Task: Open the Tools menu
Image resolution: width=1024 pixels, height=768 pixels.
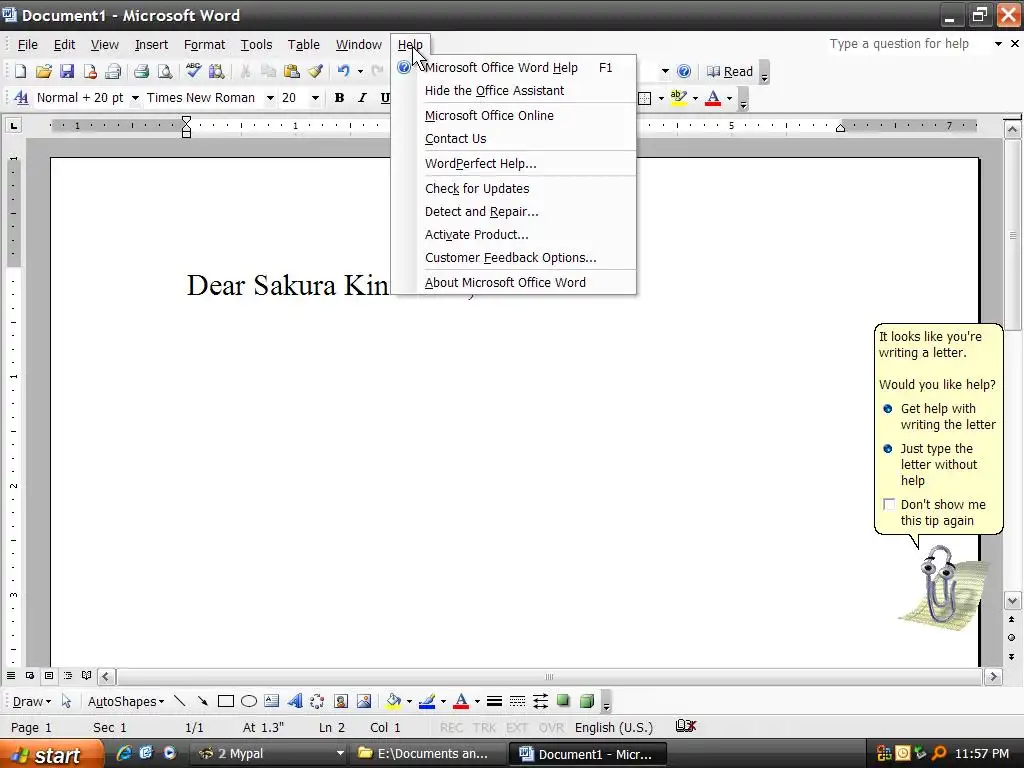Action: pos(256,44)
